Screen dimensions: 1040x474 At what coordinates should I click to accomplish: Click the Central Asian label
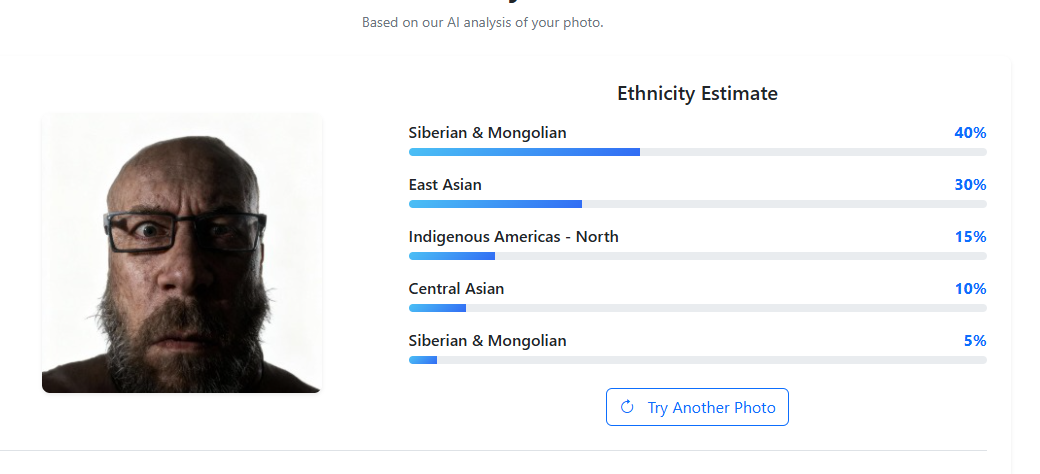(x=456, y=289)
